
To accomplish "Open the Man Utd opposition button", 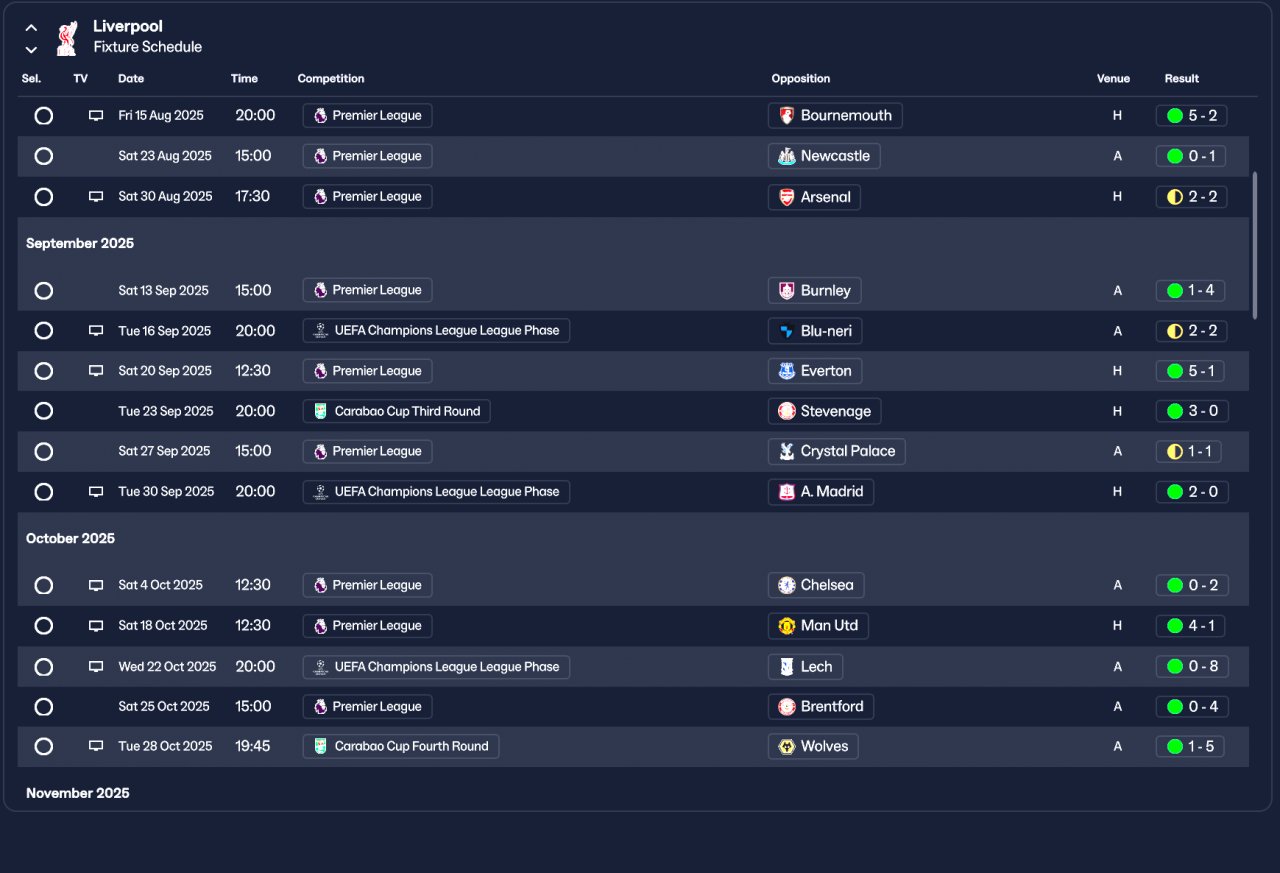I will (818, 626).
